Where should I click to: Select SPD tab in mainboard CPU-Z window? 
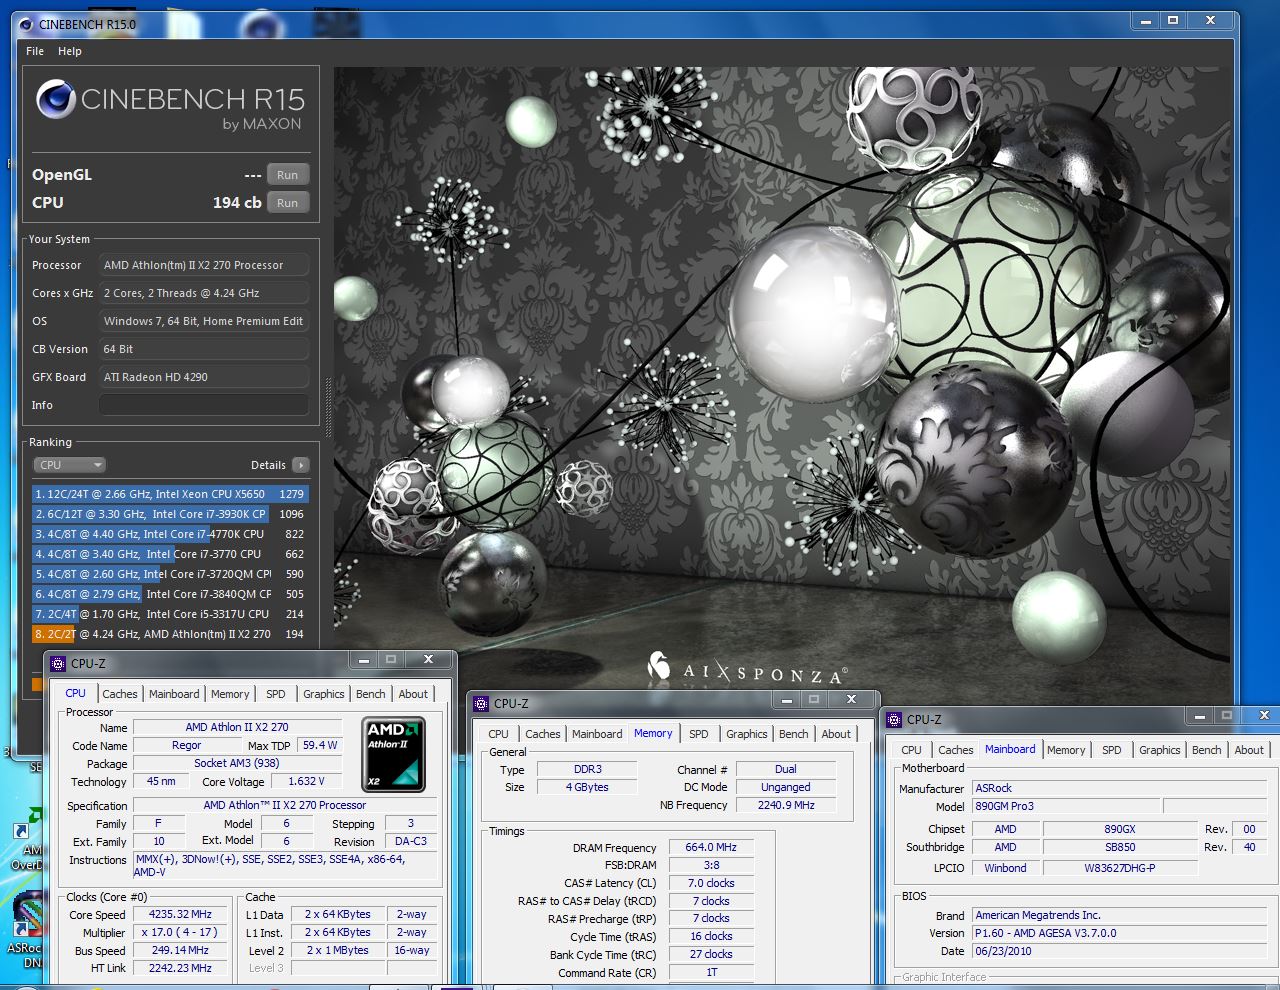click(x=1112, y=750)
